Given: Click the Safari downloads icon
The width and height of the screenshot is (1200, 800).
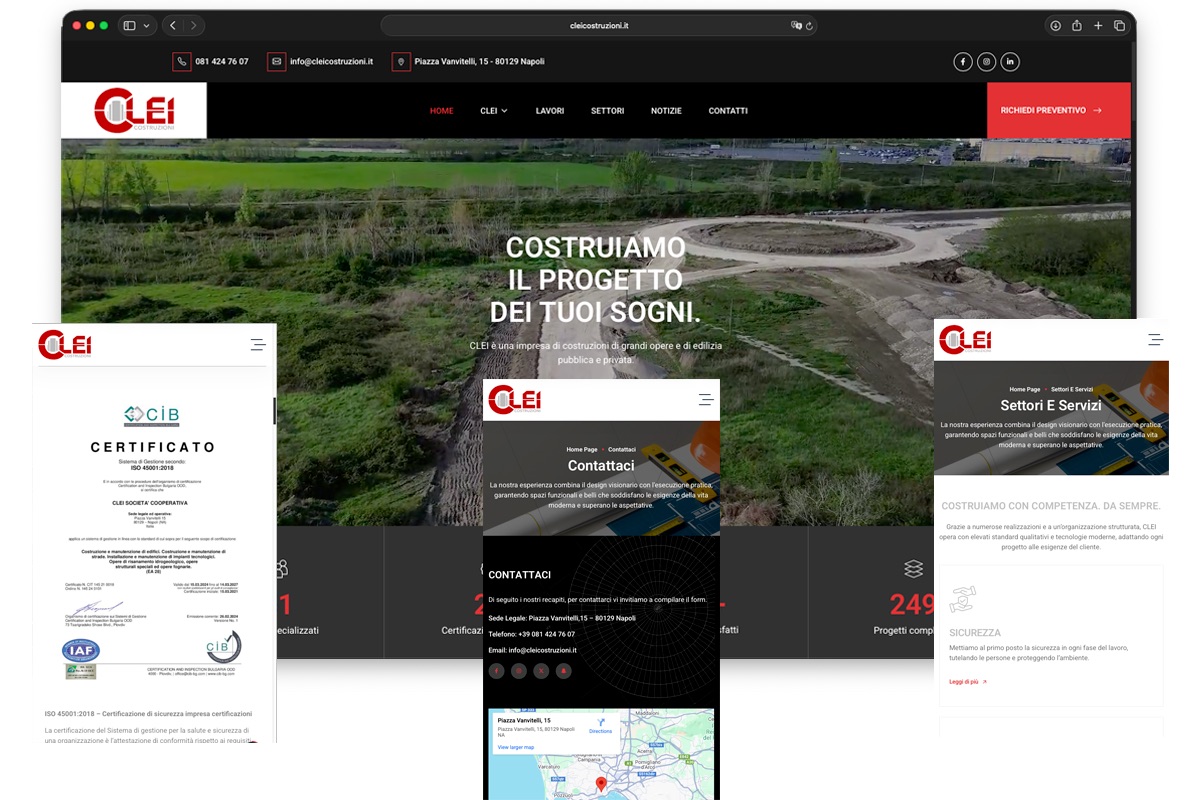Looking at the screenshot, I should pos(1055,26).
